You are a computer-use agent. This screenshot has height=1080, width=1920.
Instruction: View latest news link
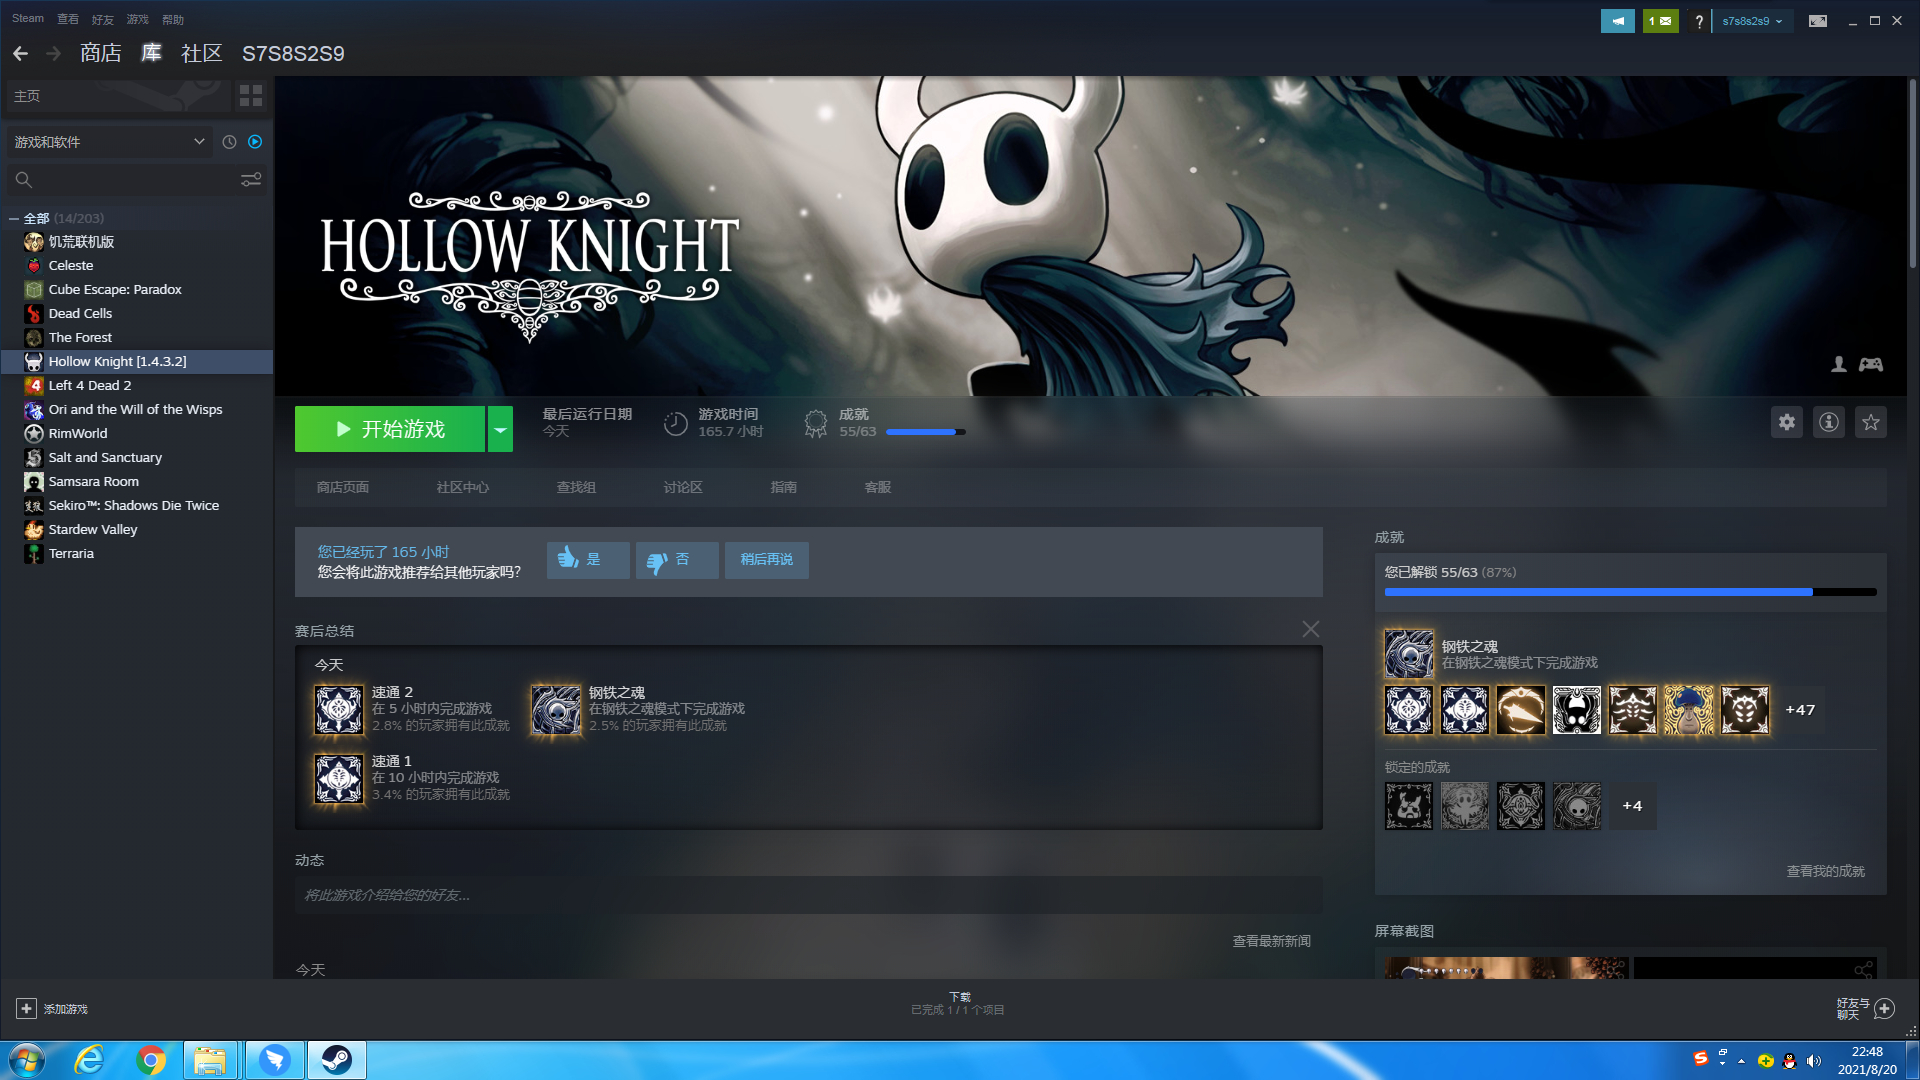[x=1271, y=941]
